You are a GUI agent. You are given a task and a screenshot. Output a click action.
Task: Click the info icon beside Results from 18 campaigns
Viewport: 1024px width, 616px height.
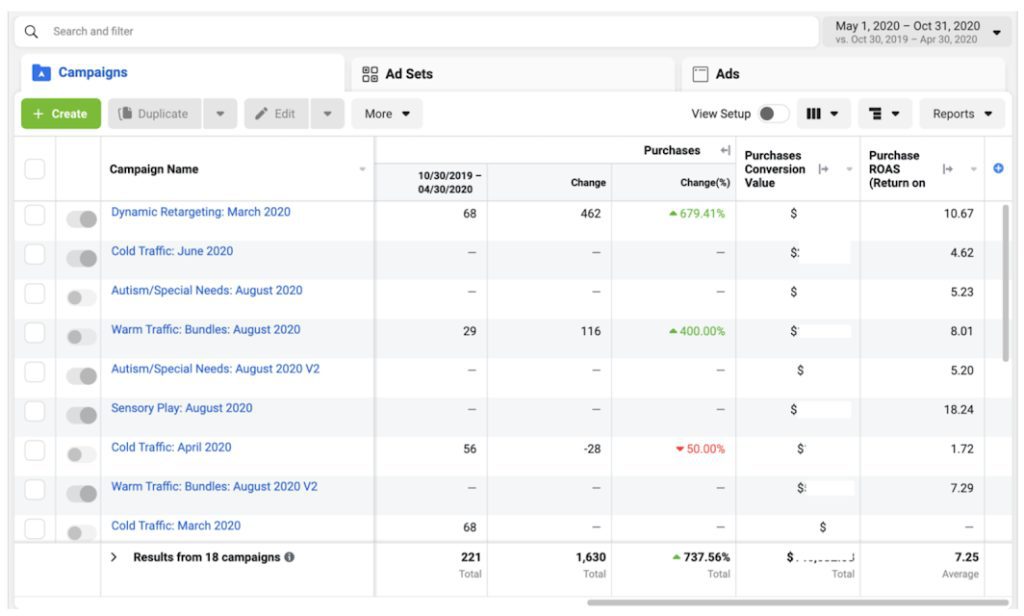(x=289, y=558)
